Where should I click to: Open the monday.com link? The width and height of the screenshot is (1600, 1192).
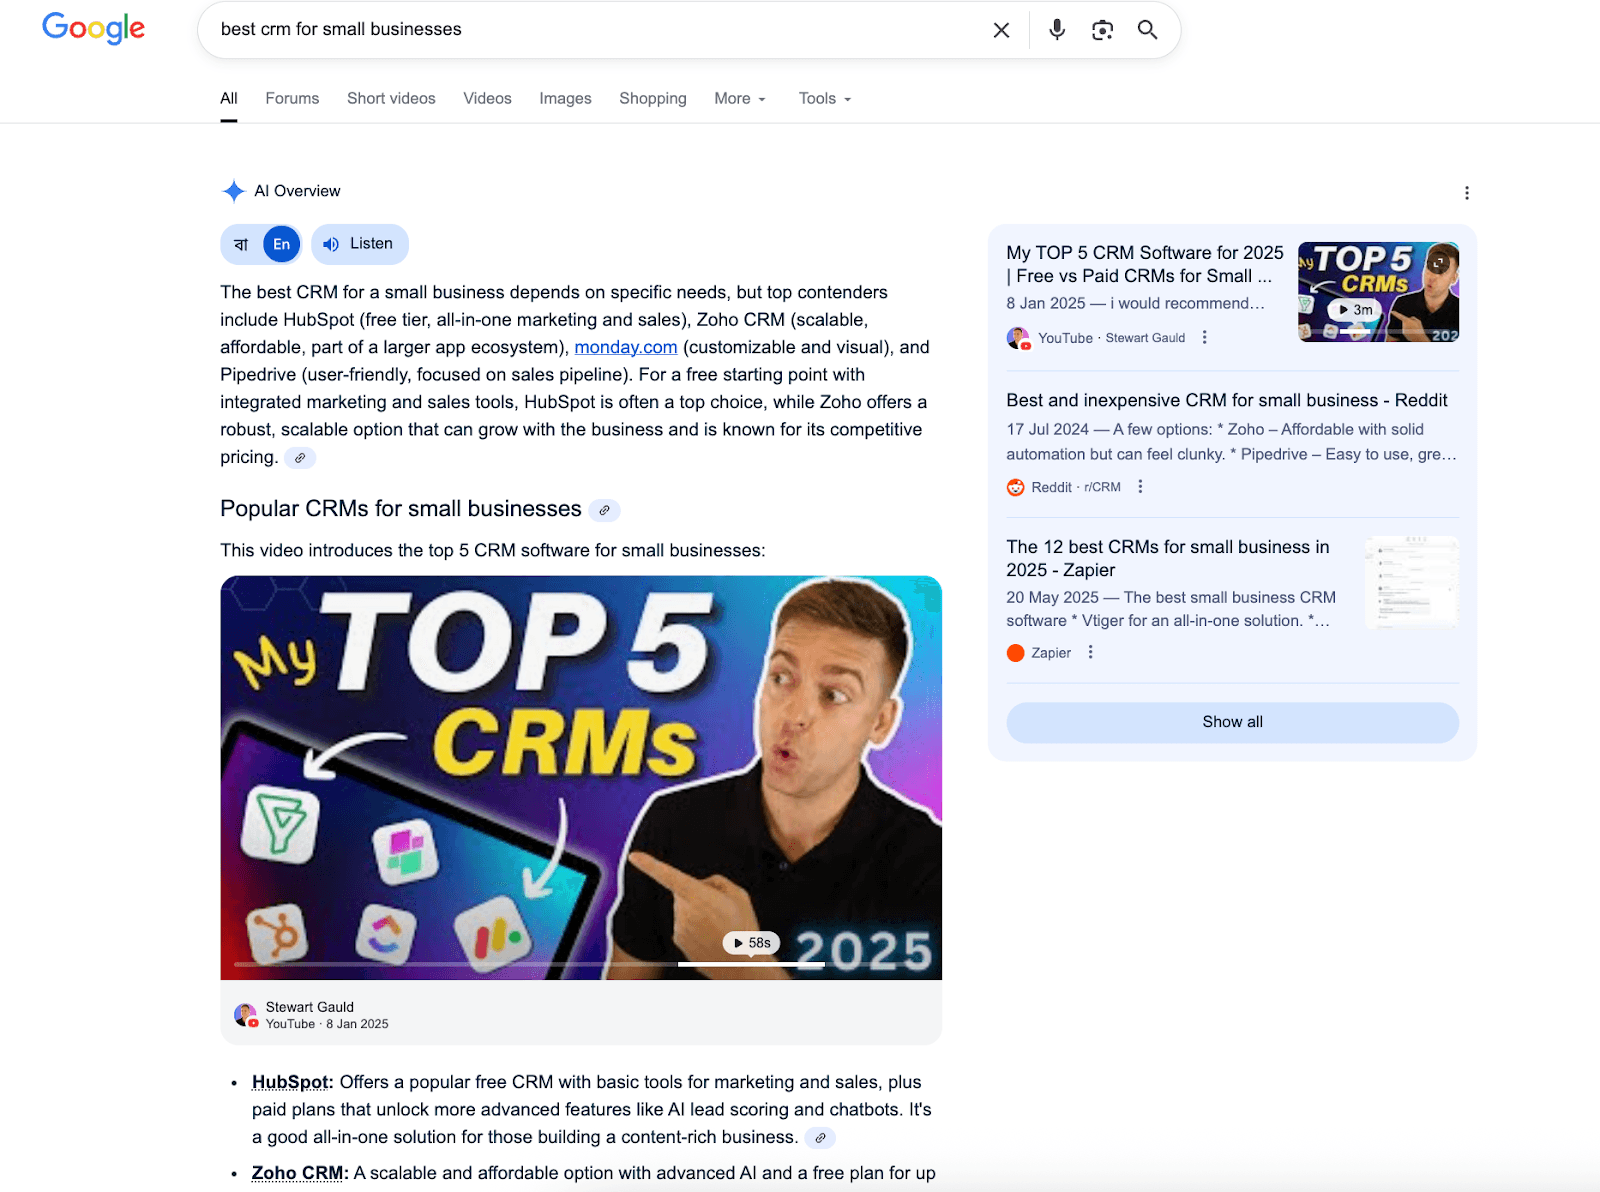point(626,347)
